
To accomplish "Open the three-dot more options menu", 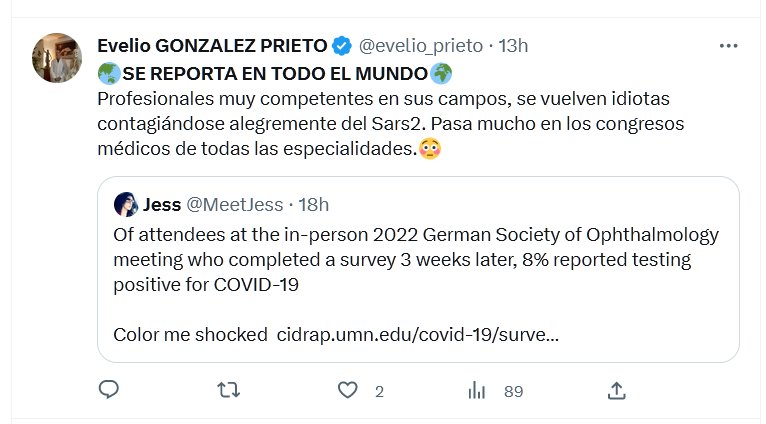I will [x=731, y=46].
